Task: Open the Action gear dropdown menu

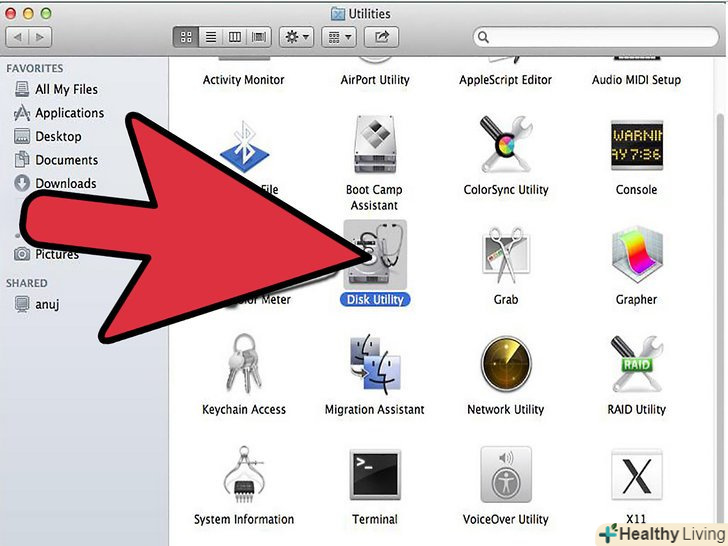Action: (x=297, y=37)
